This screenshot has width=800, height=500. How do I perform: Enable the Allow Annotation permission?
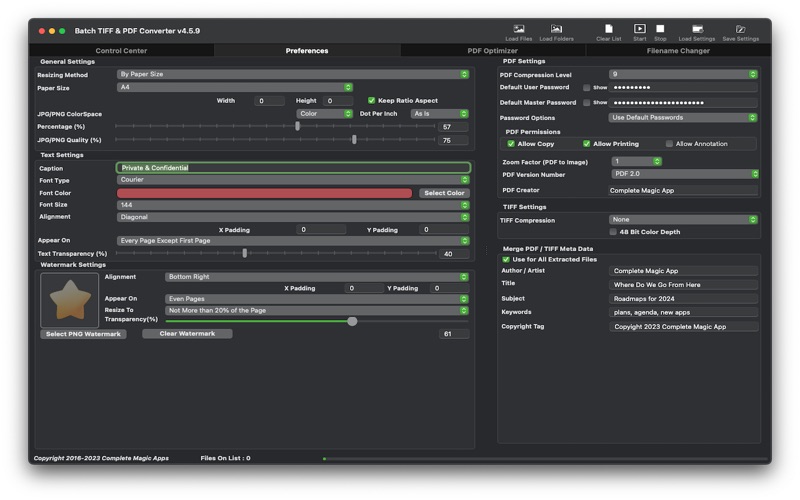tap(669, 144)
